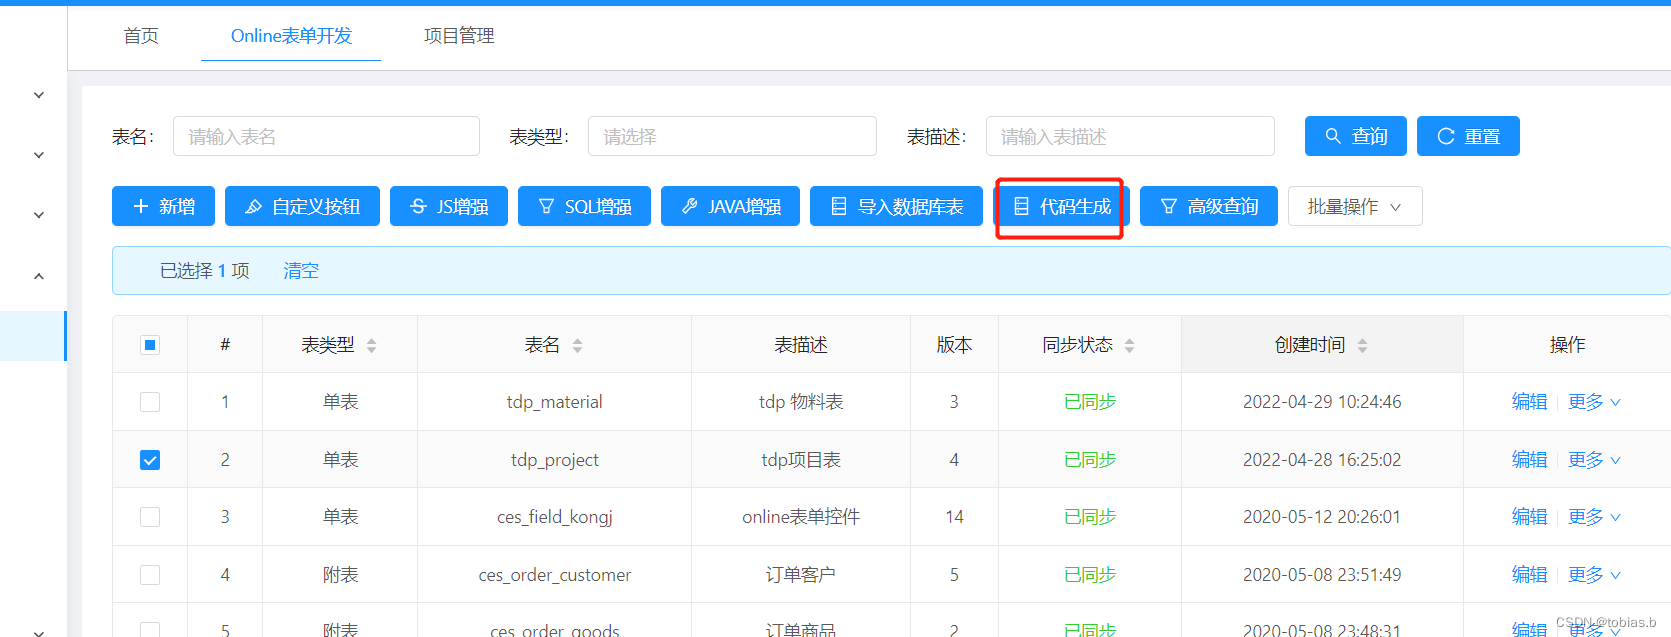Focus the 表名 input field
Viewport: 1671px width, 637px height.
[326, 136]
